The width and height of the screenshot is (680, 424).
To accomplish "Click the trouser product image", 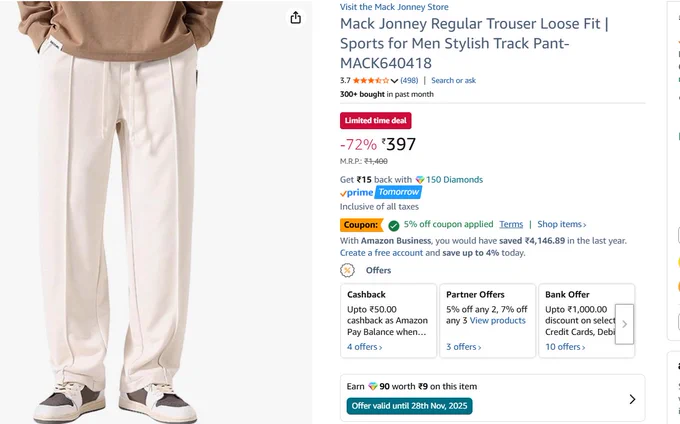I will [x=117, y=212].
